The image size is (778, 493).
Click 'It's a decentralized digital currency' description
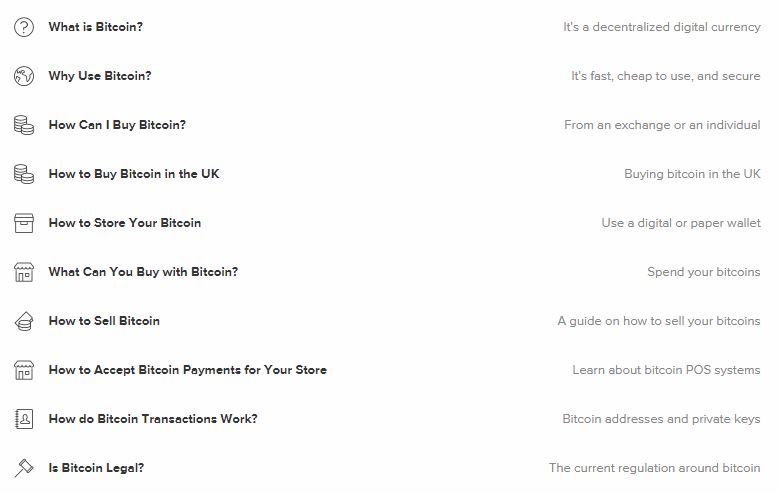[x=661, y=27]
